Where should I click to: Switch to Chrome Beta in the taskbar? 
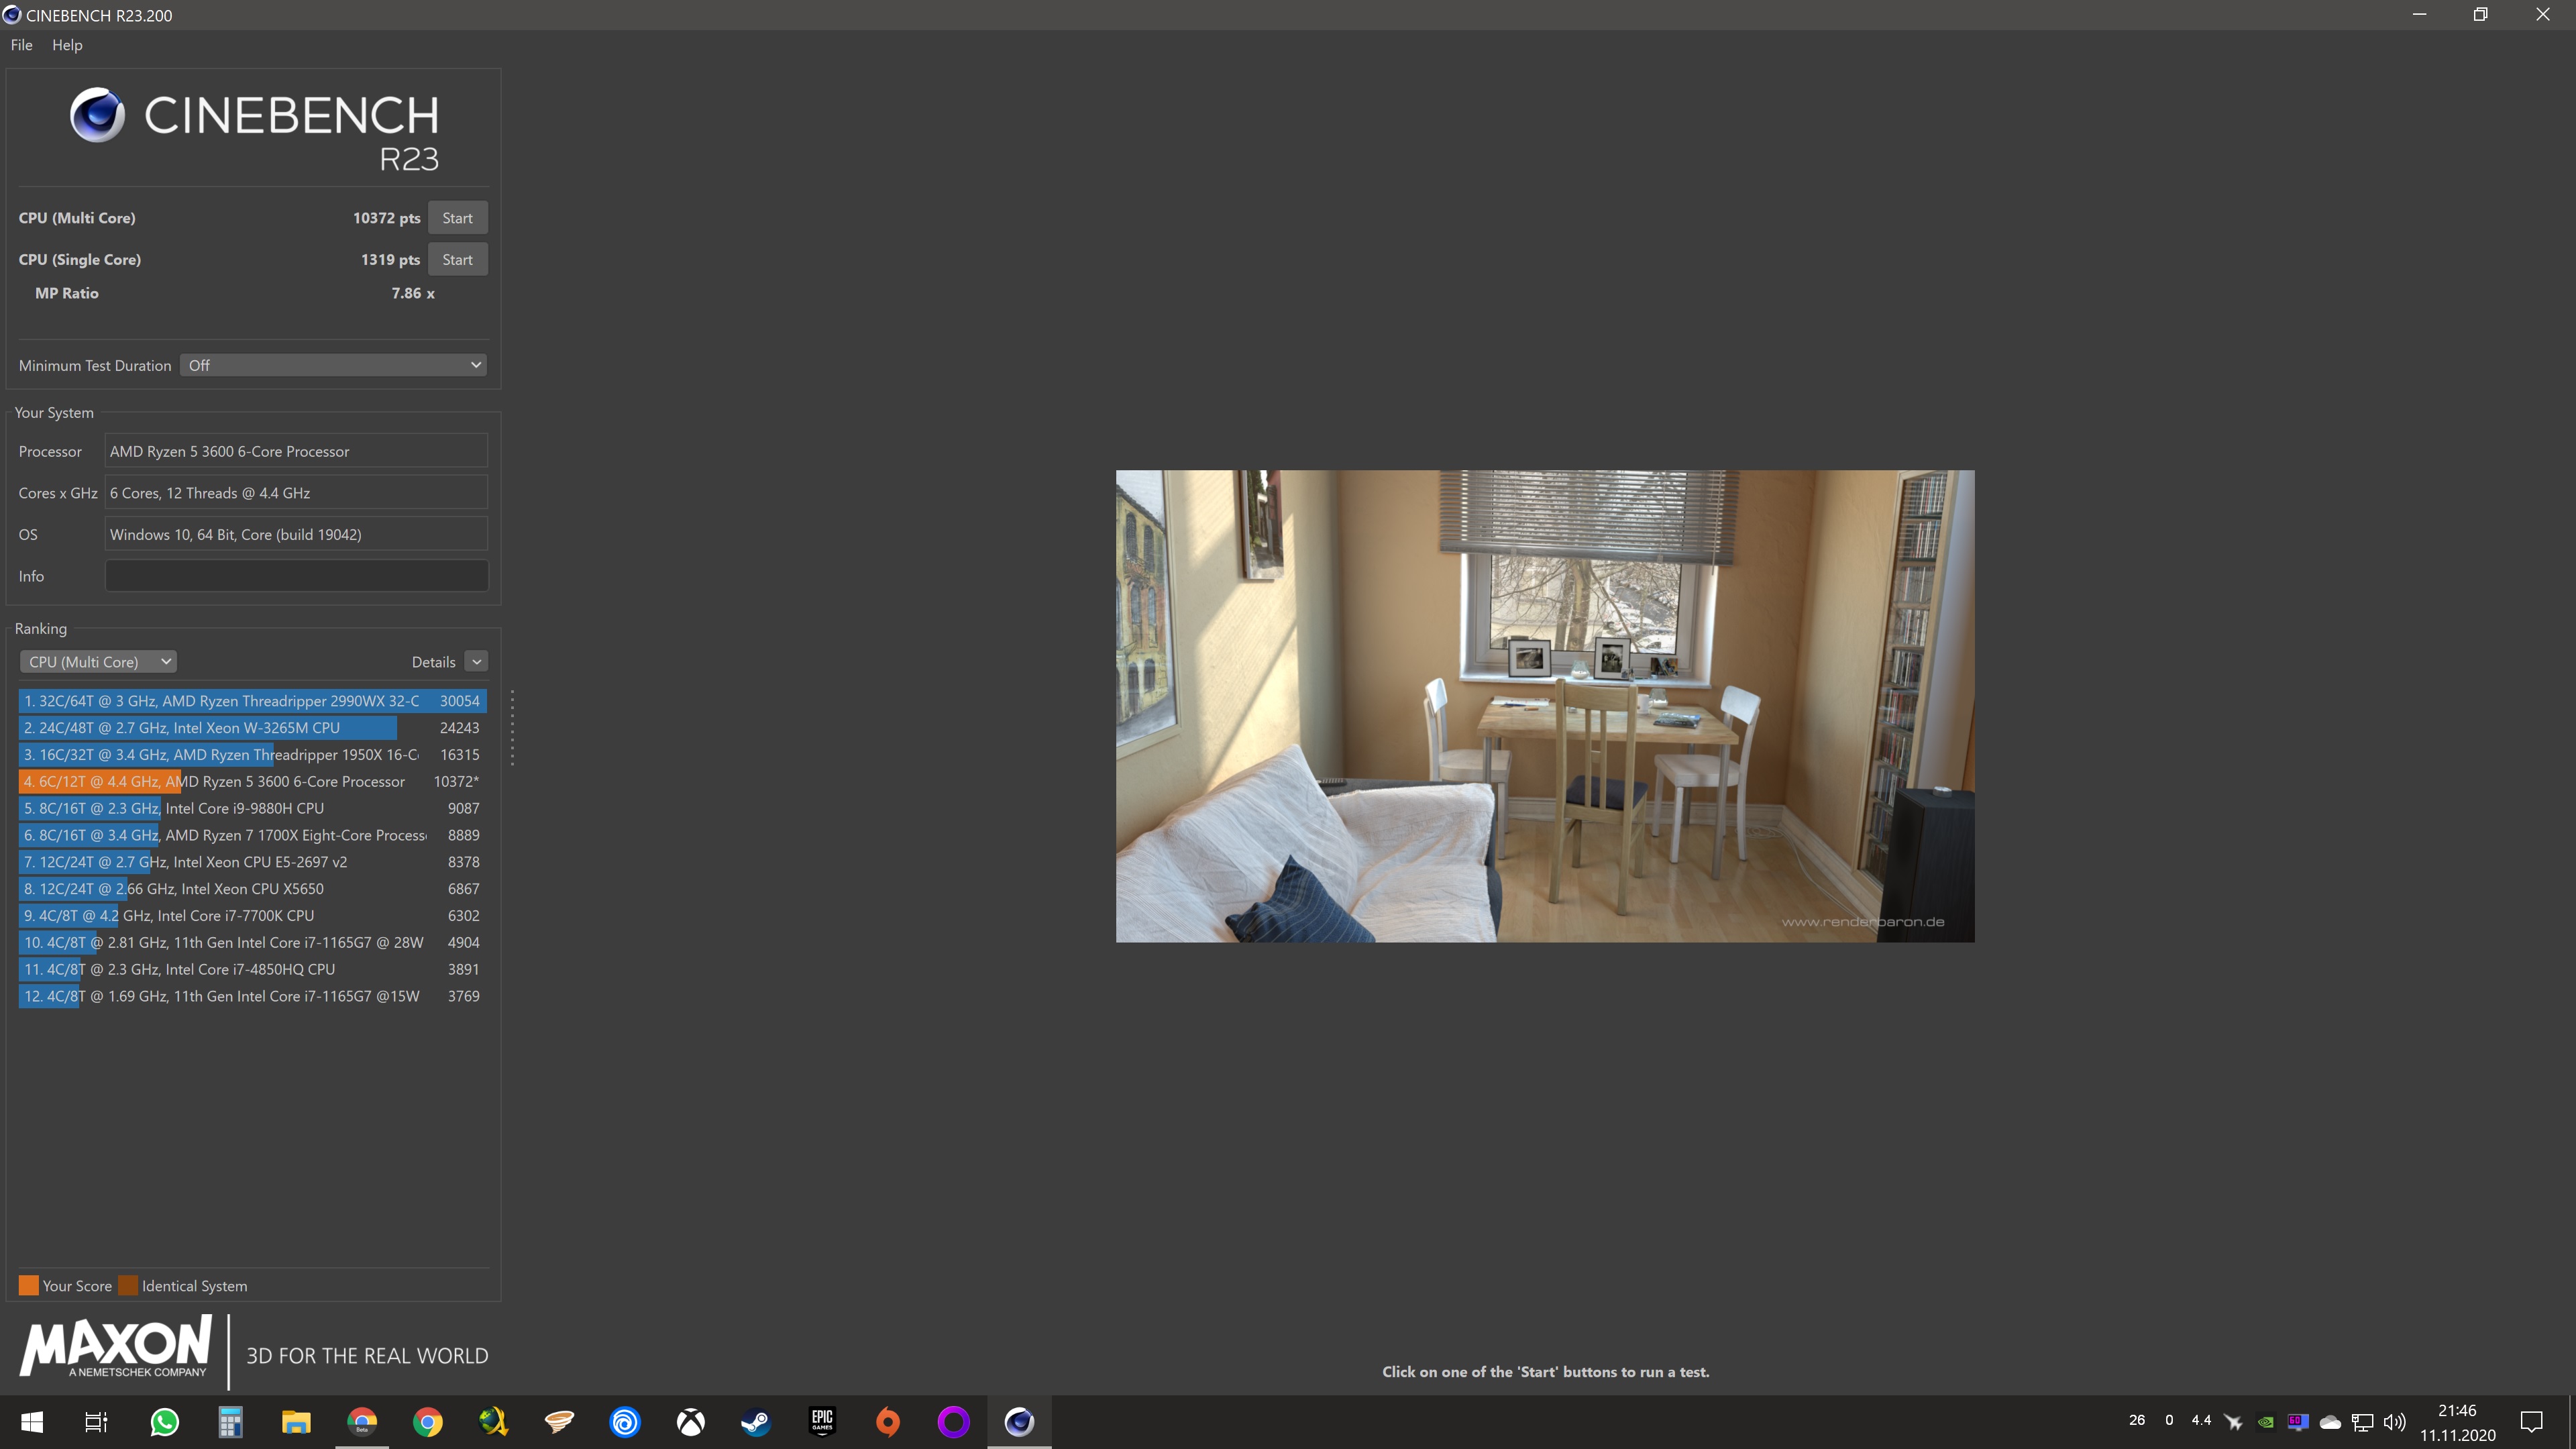(x=362, y=1421)
